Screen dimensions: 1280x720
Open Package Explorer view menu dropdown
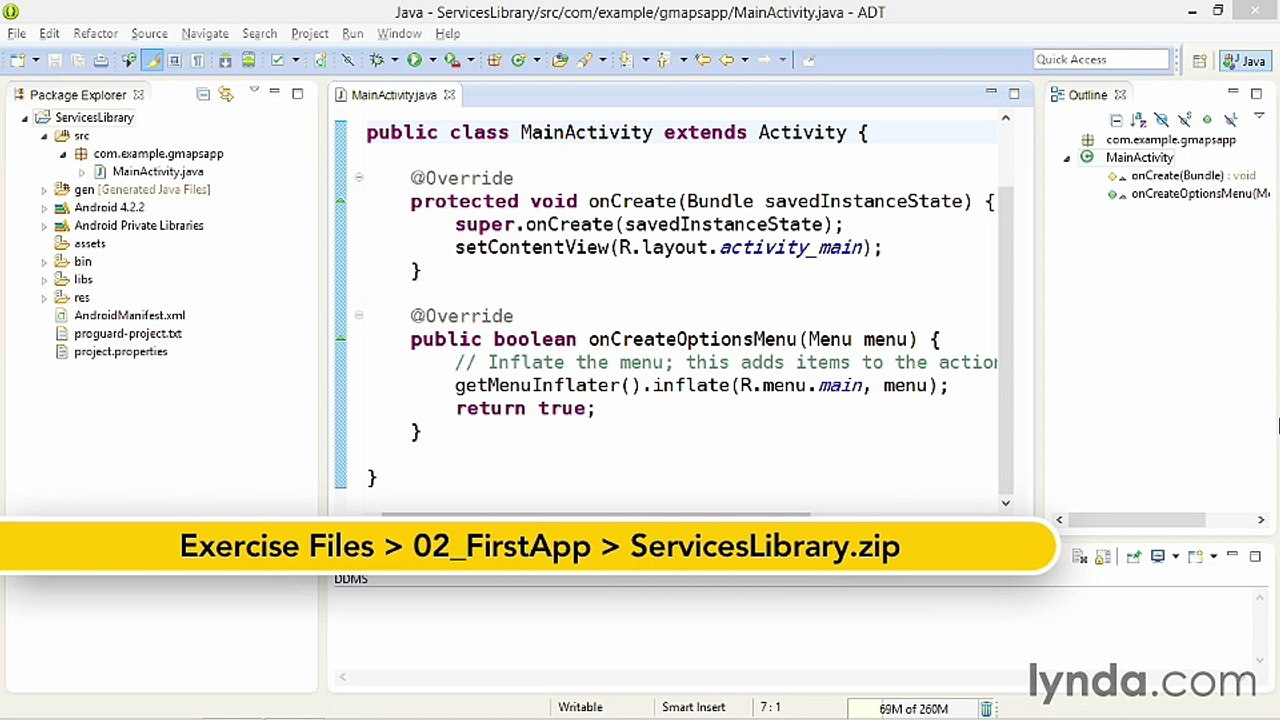point(254,91)
